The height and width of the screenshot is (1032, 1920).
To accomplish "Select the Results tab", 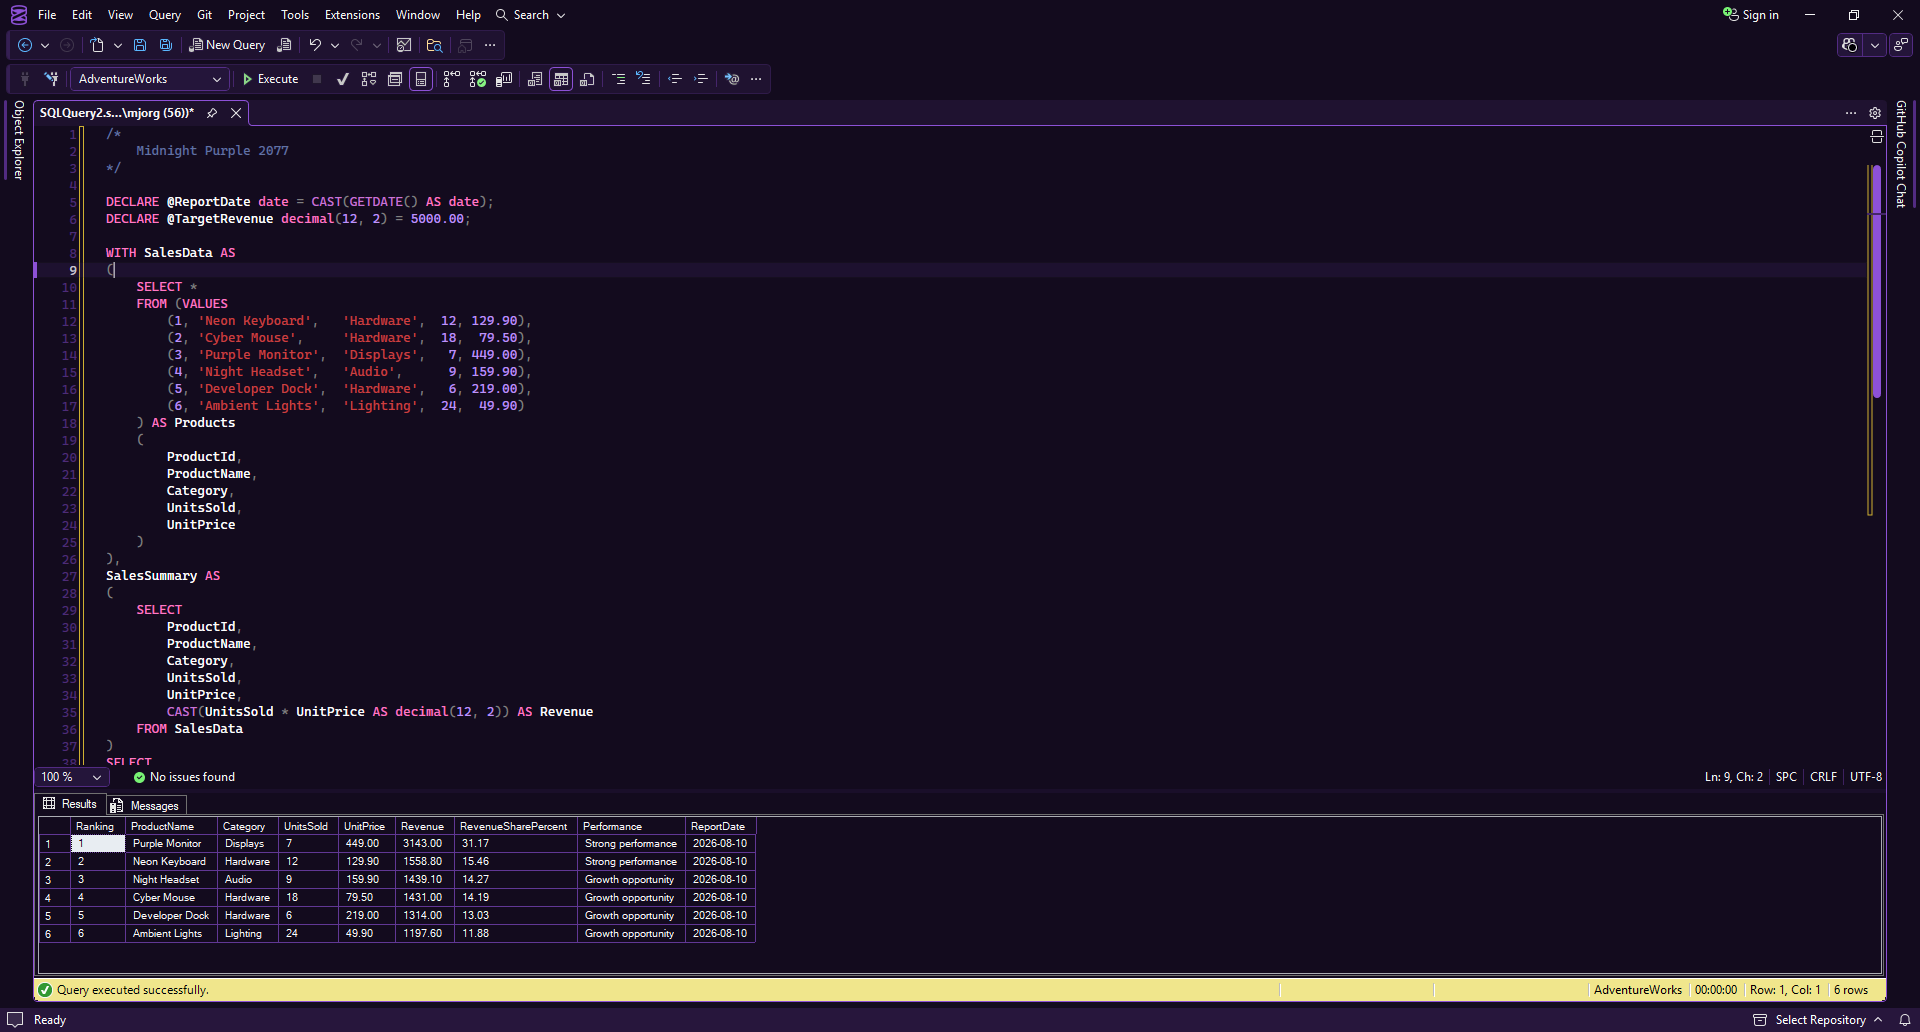I will pos(70,804).
